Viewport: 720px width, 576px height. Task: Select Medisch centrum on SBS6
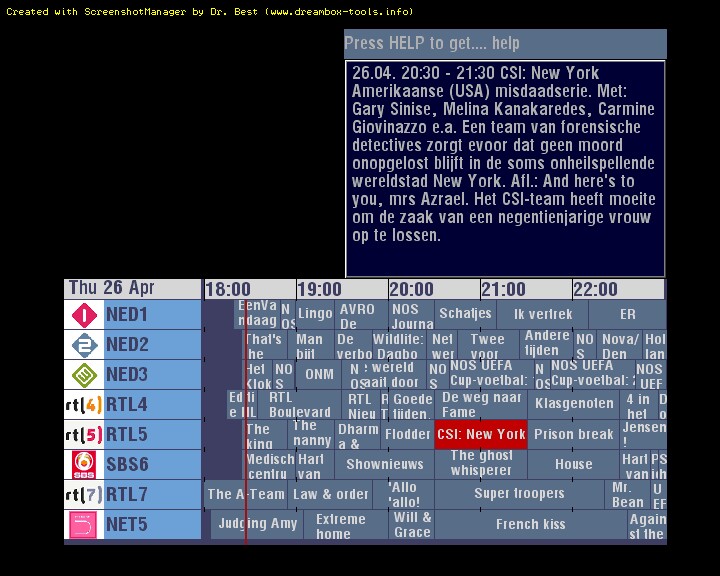[269, 464]
